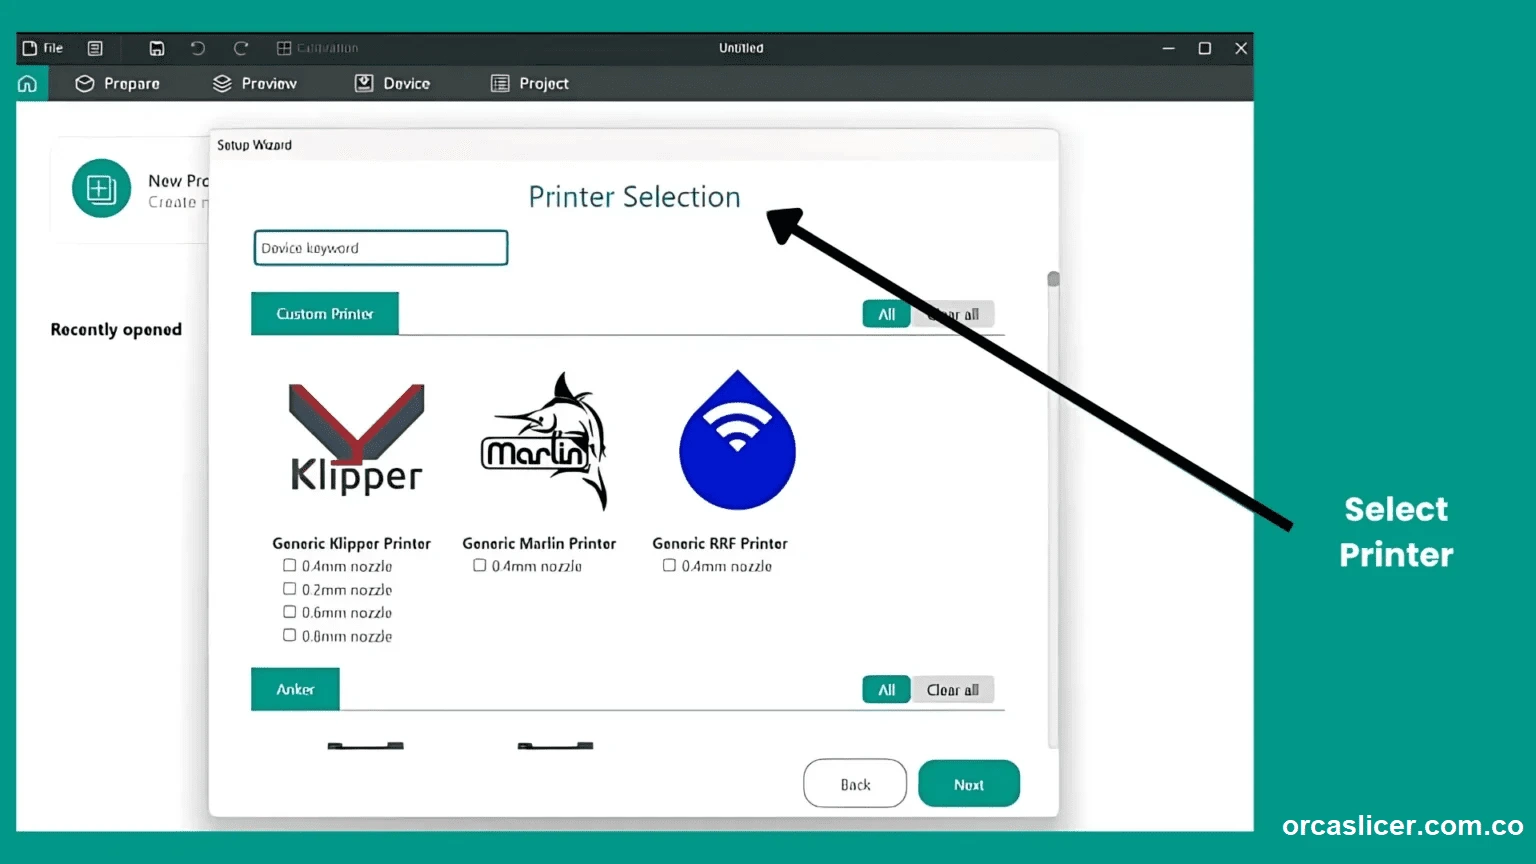The height and width of the screenshot is (864, 1536).
Task: Click the blue RRF printer logo
Action: tap(737, 442)
